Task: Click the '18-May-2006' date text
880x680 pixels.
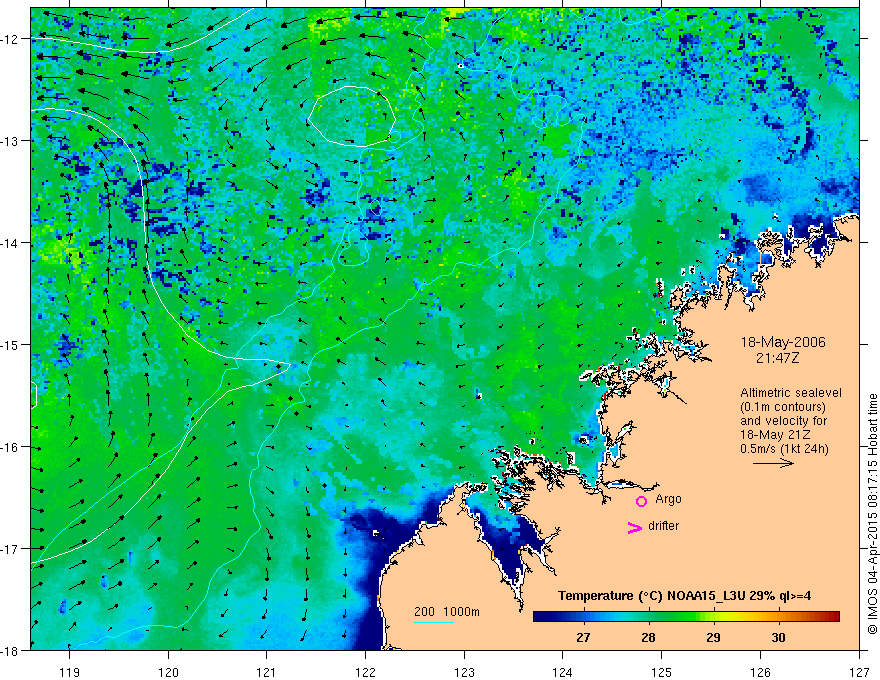Action: [x=783, y=342]
